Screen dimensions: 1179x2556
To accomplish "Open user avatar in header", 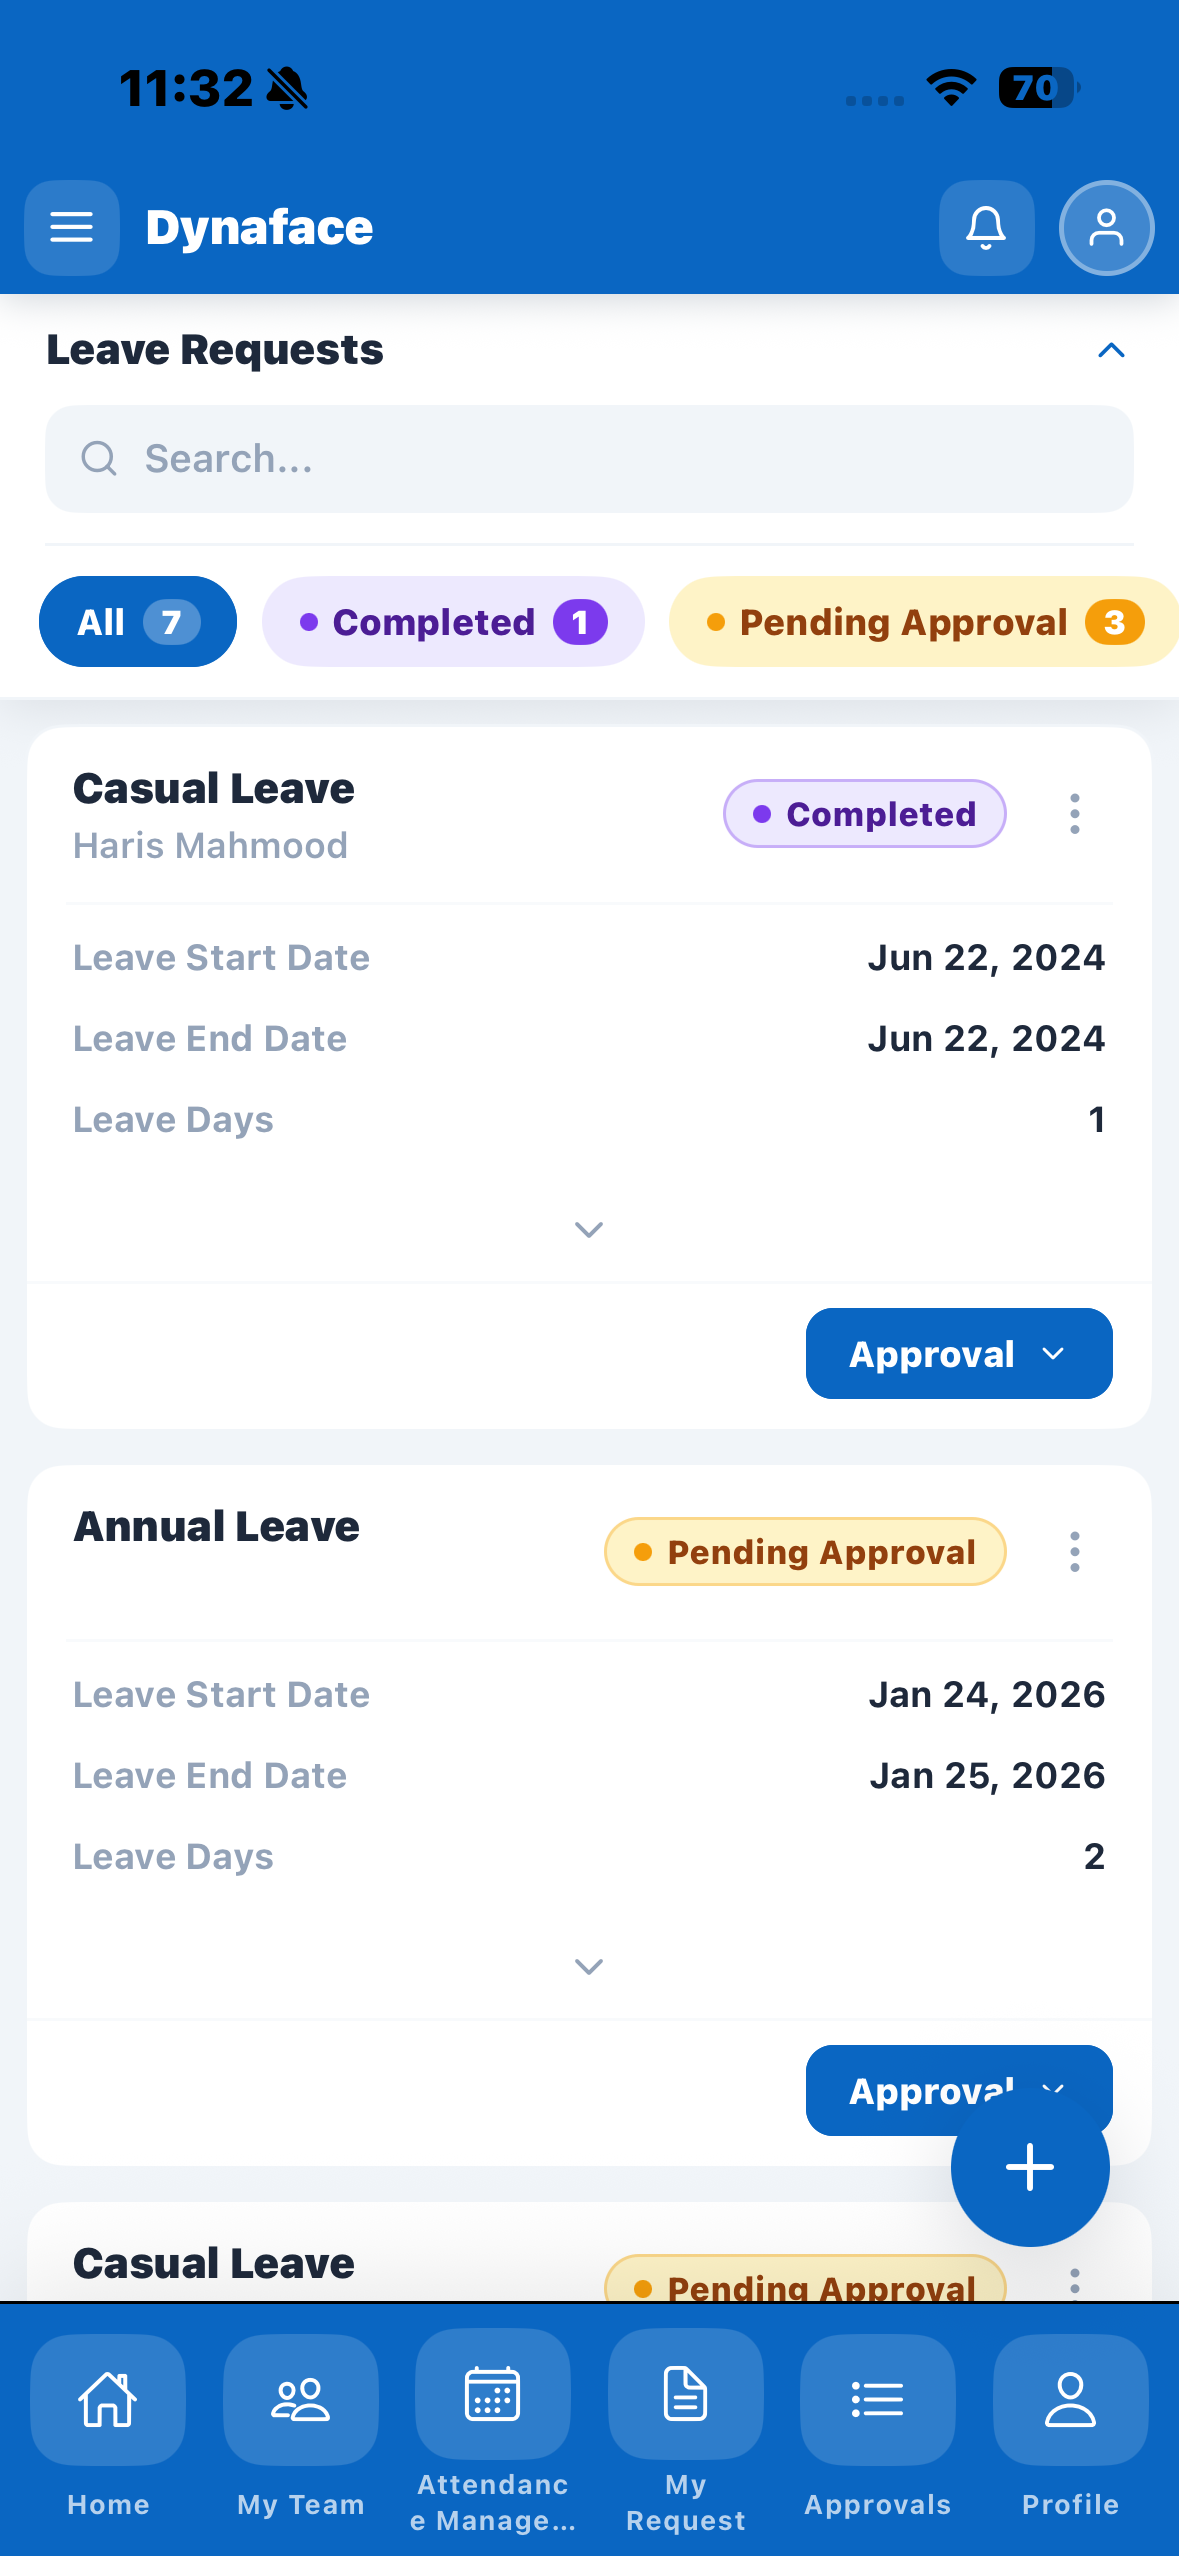I will pyautogui.click(x=1106, y=228).
